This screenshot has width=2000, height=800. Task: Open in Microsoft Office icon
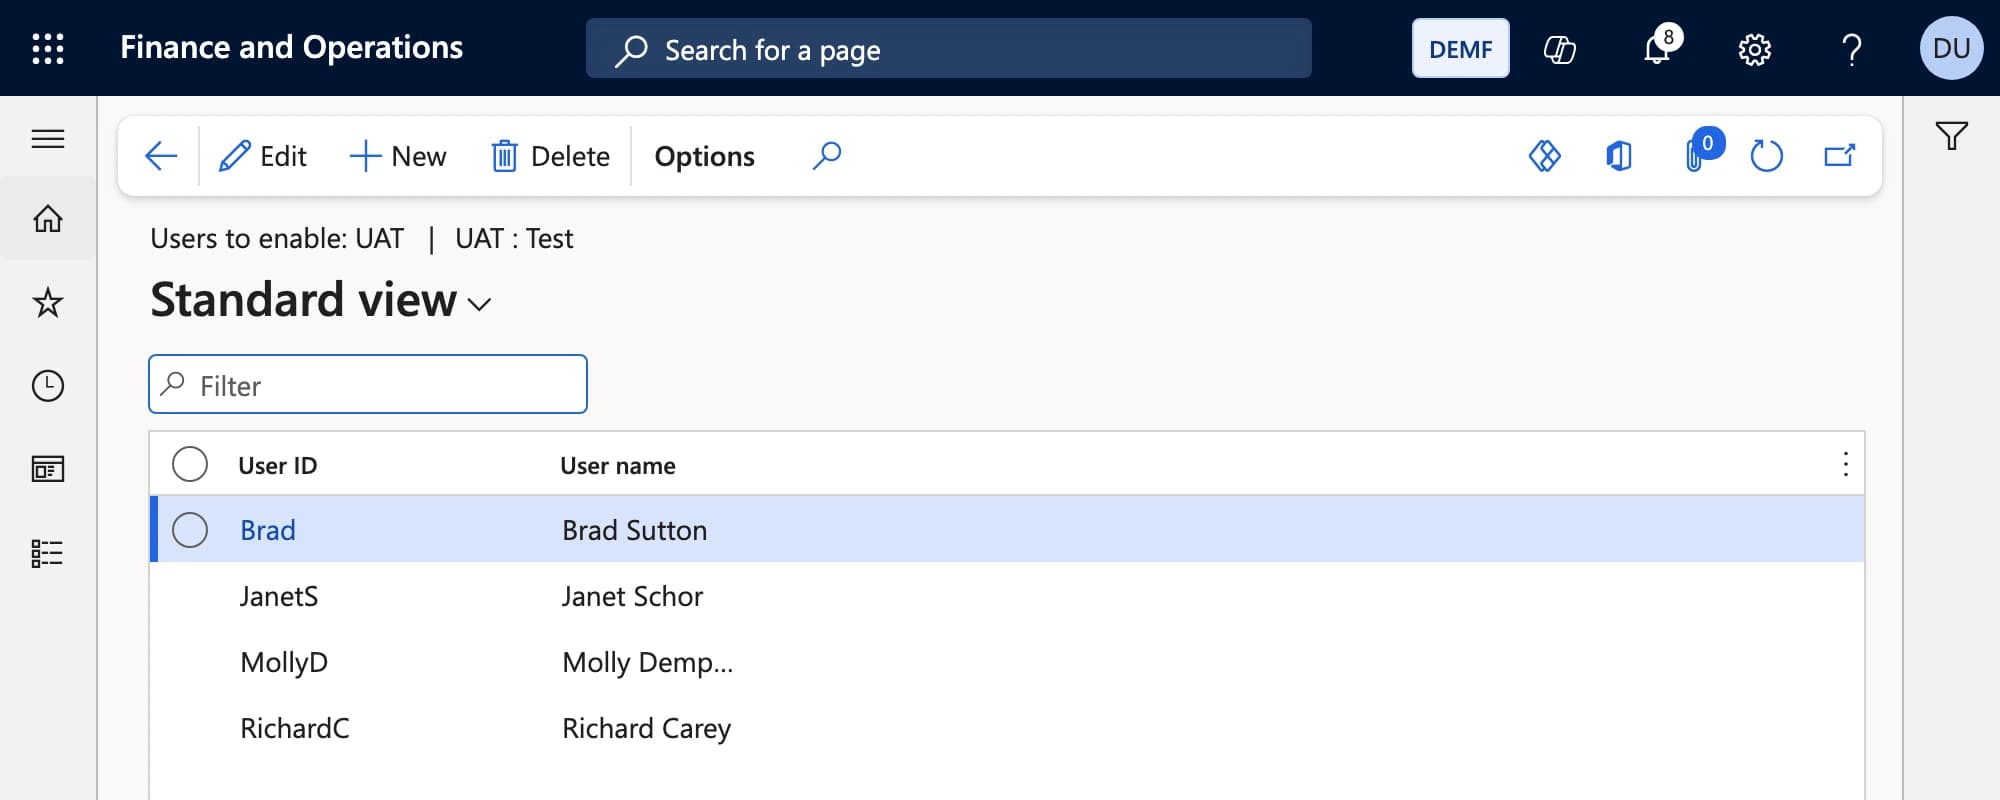[1619, 156]
